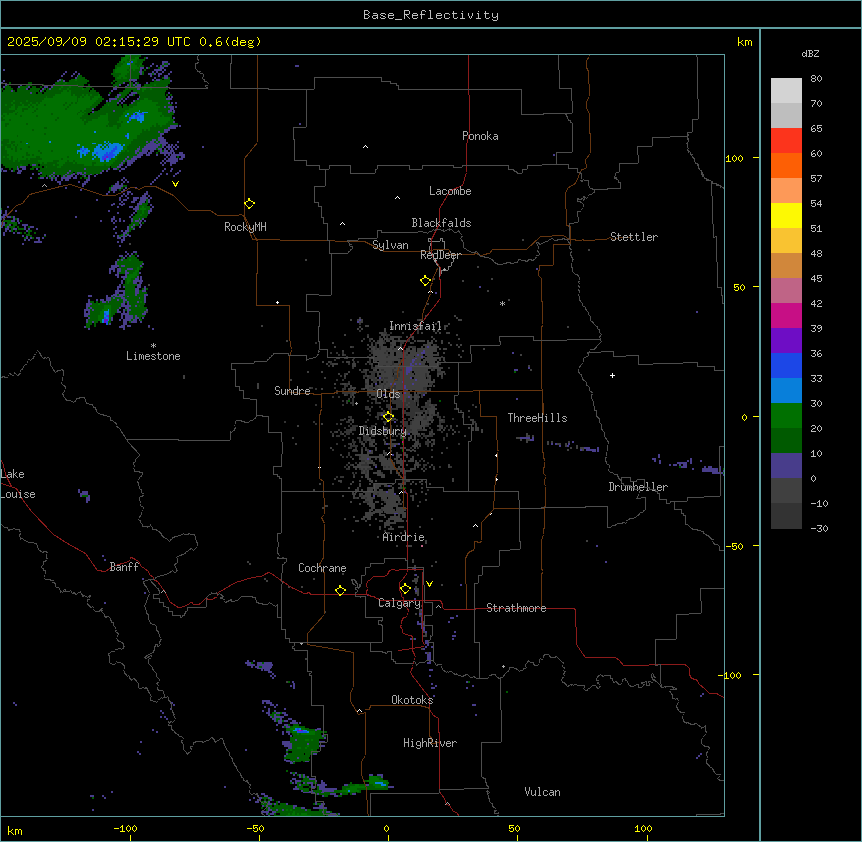Click the RockyMH label

click(245, 227)
